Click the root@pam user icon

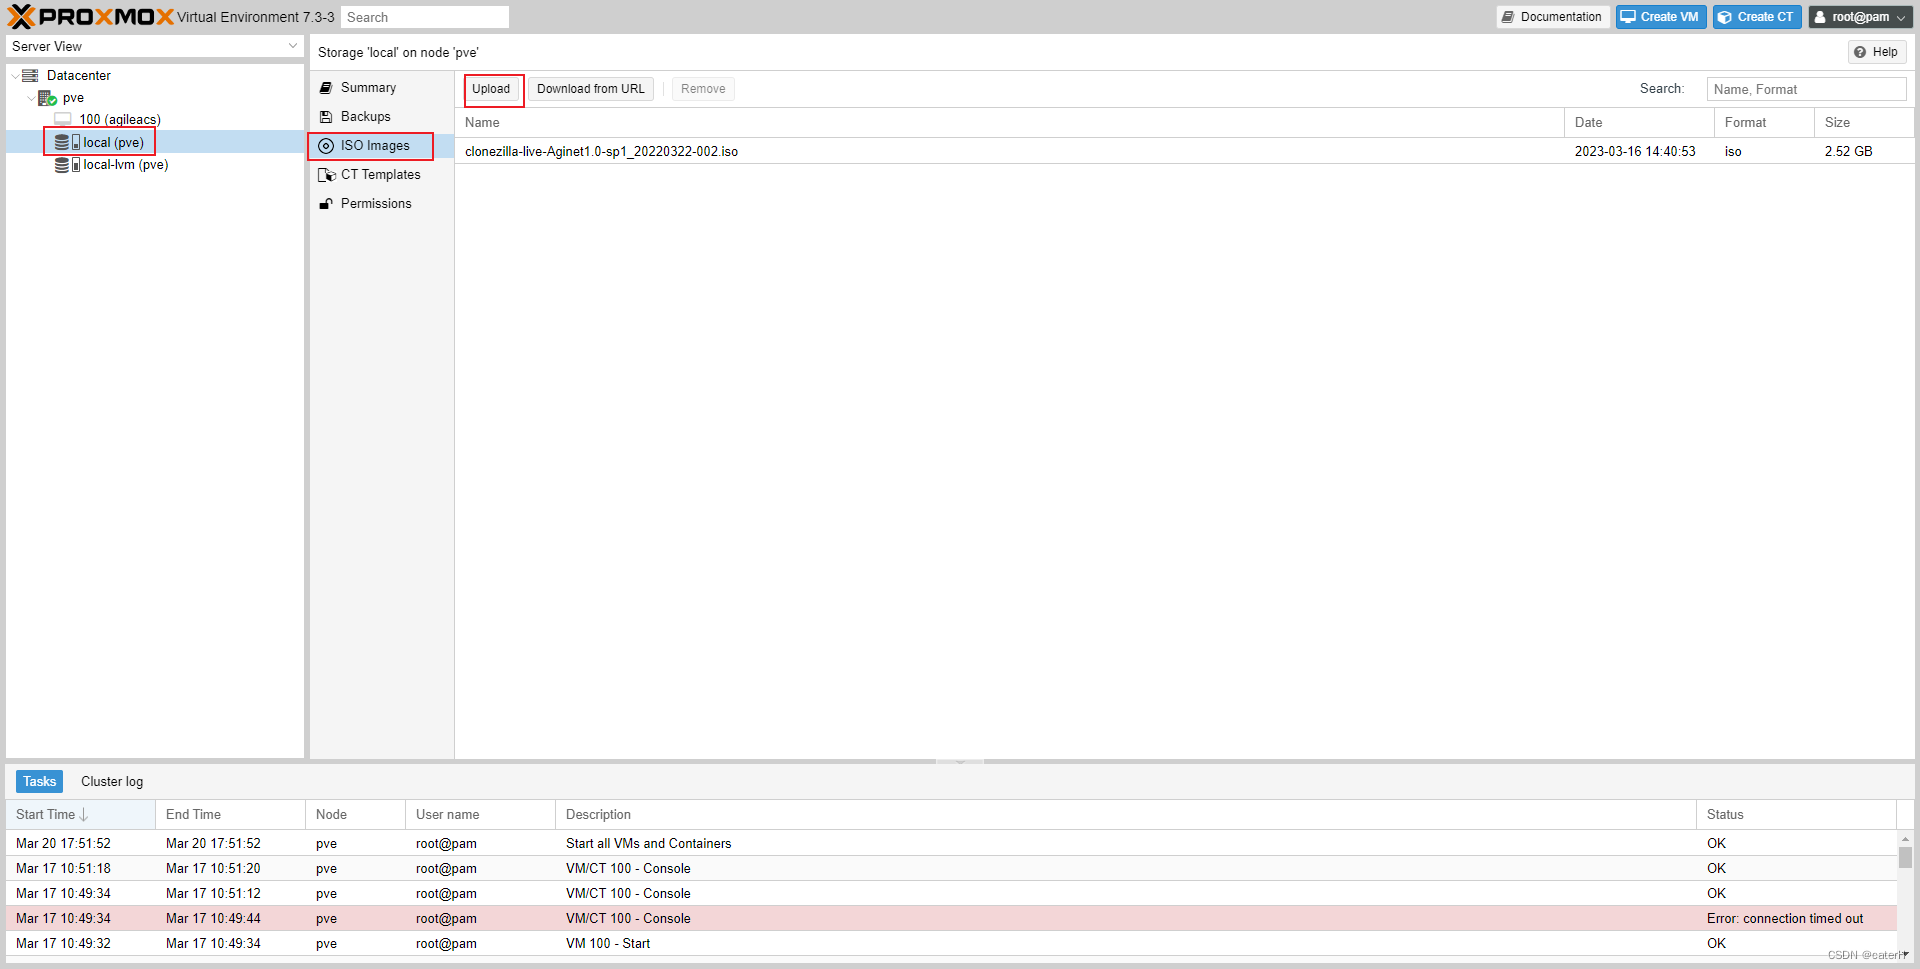(1820, 17)
